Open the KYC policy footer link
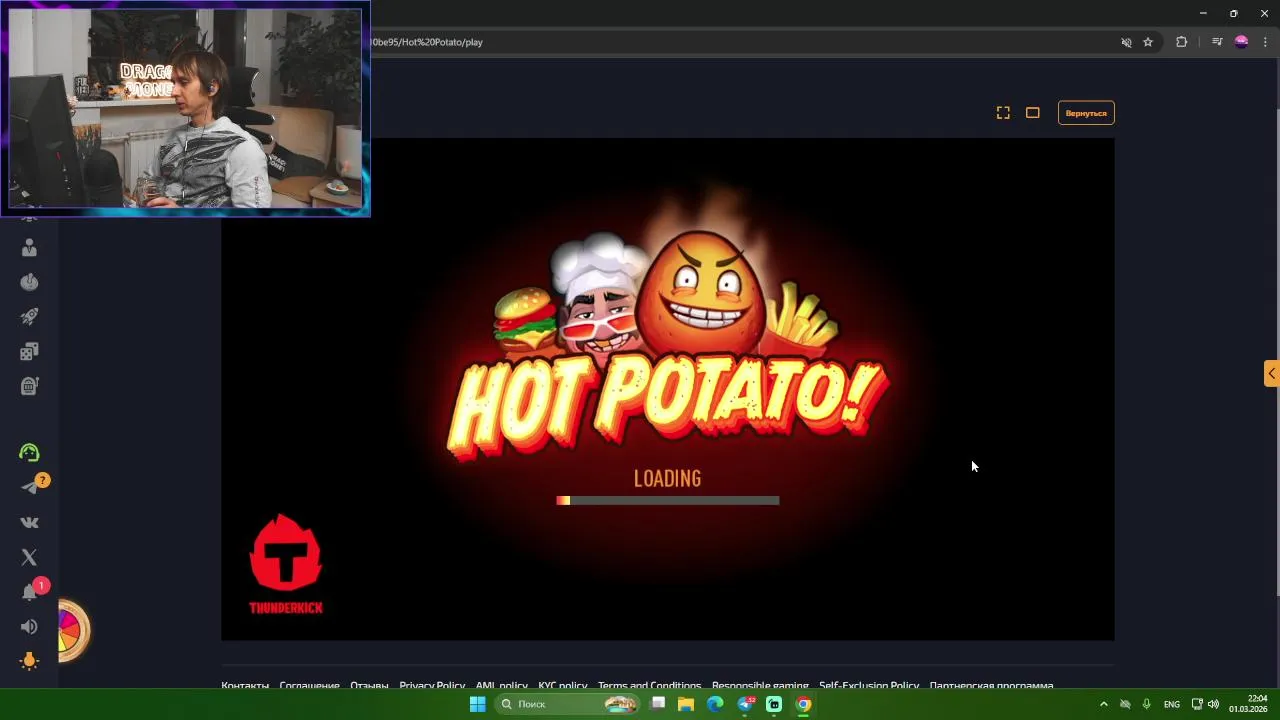The height and width of the screenshot is (720, 1280). (x=563, y=686)
